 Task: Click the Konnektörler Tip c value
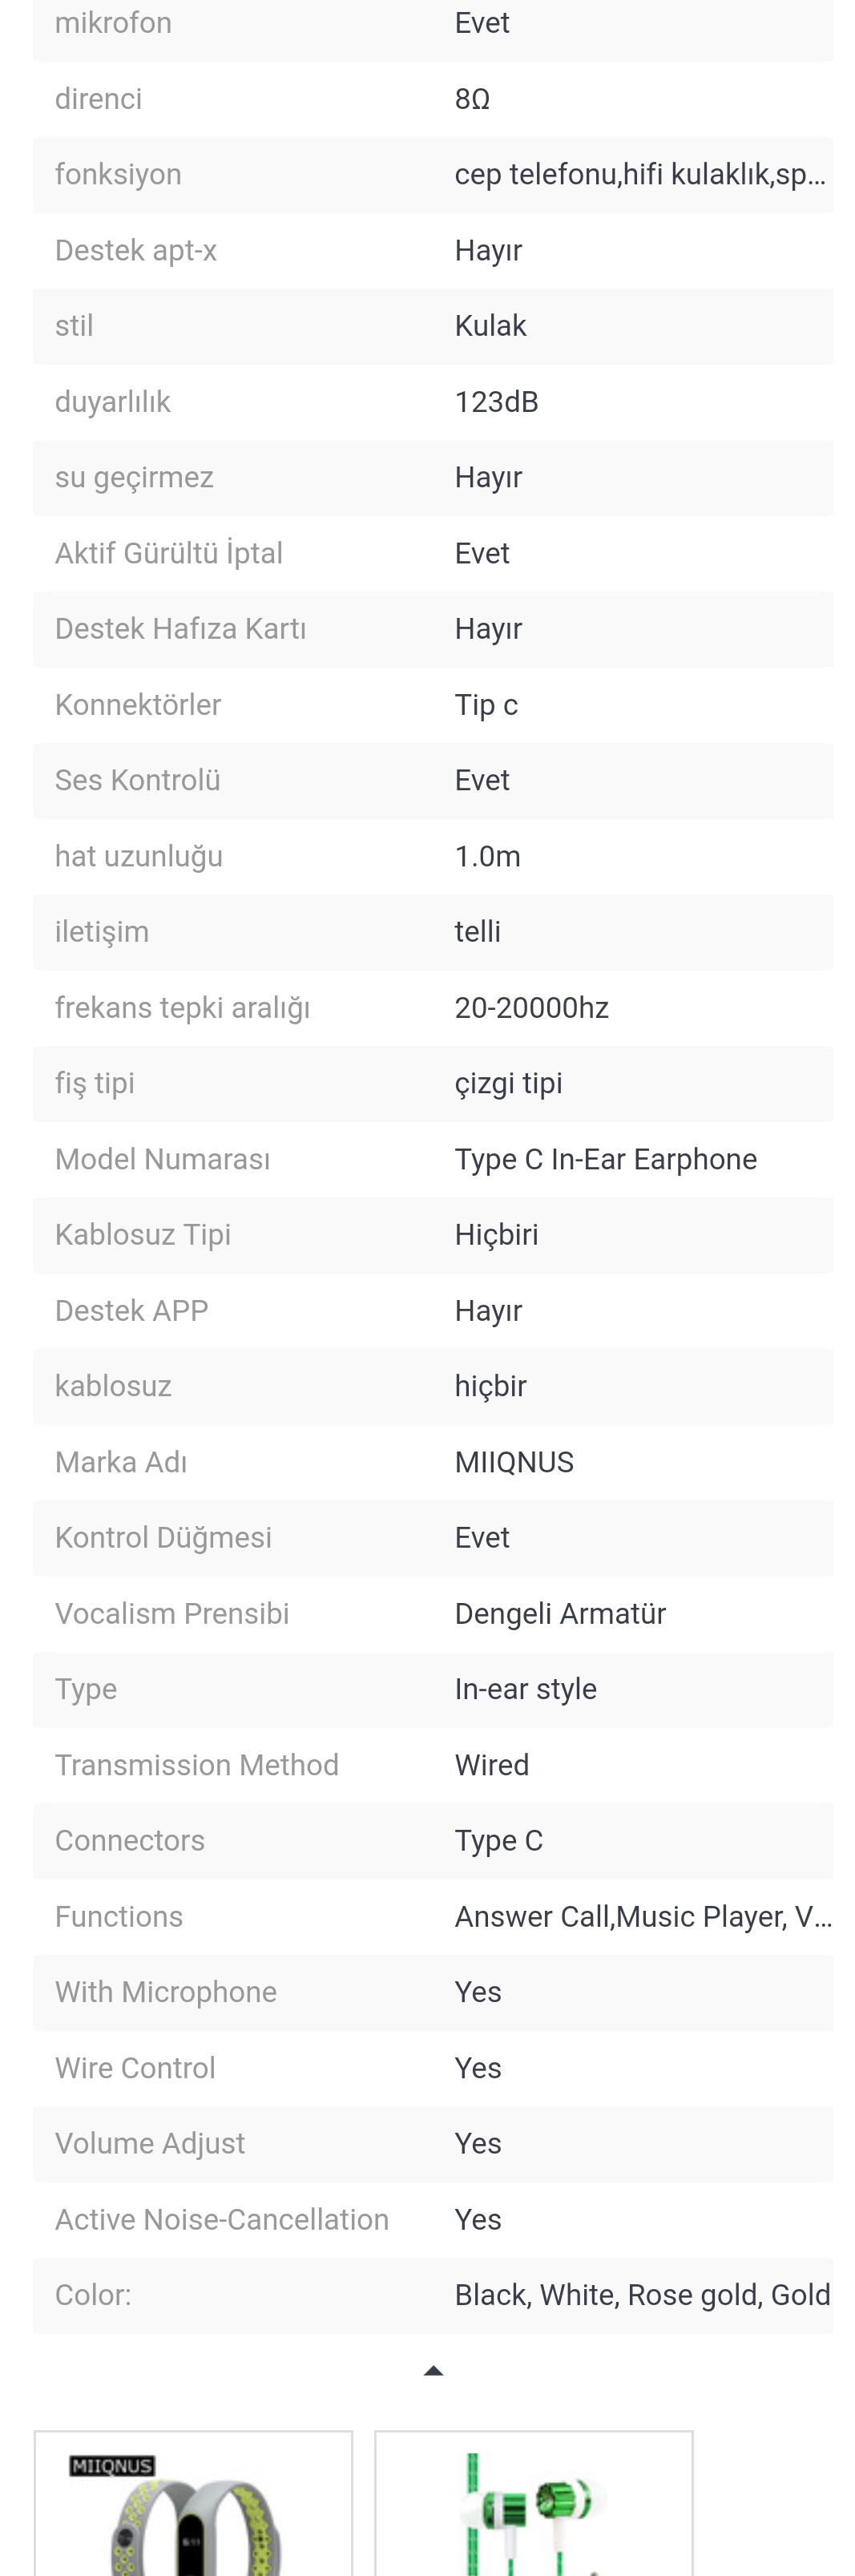[486, 705]
